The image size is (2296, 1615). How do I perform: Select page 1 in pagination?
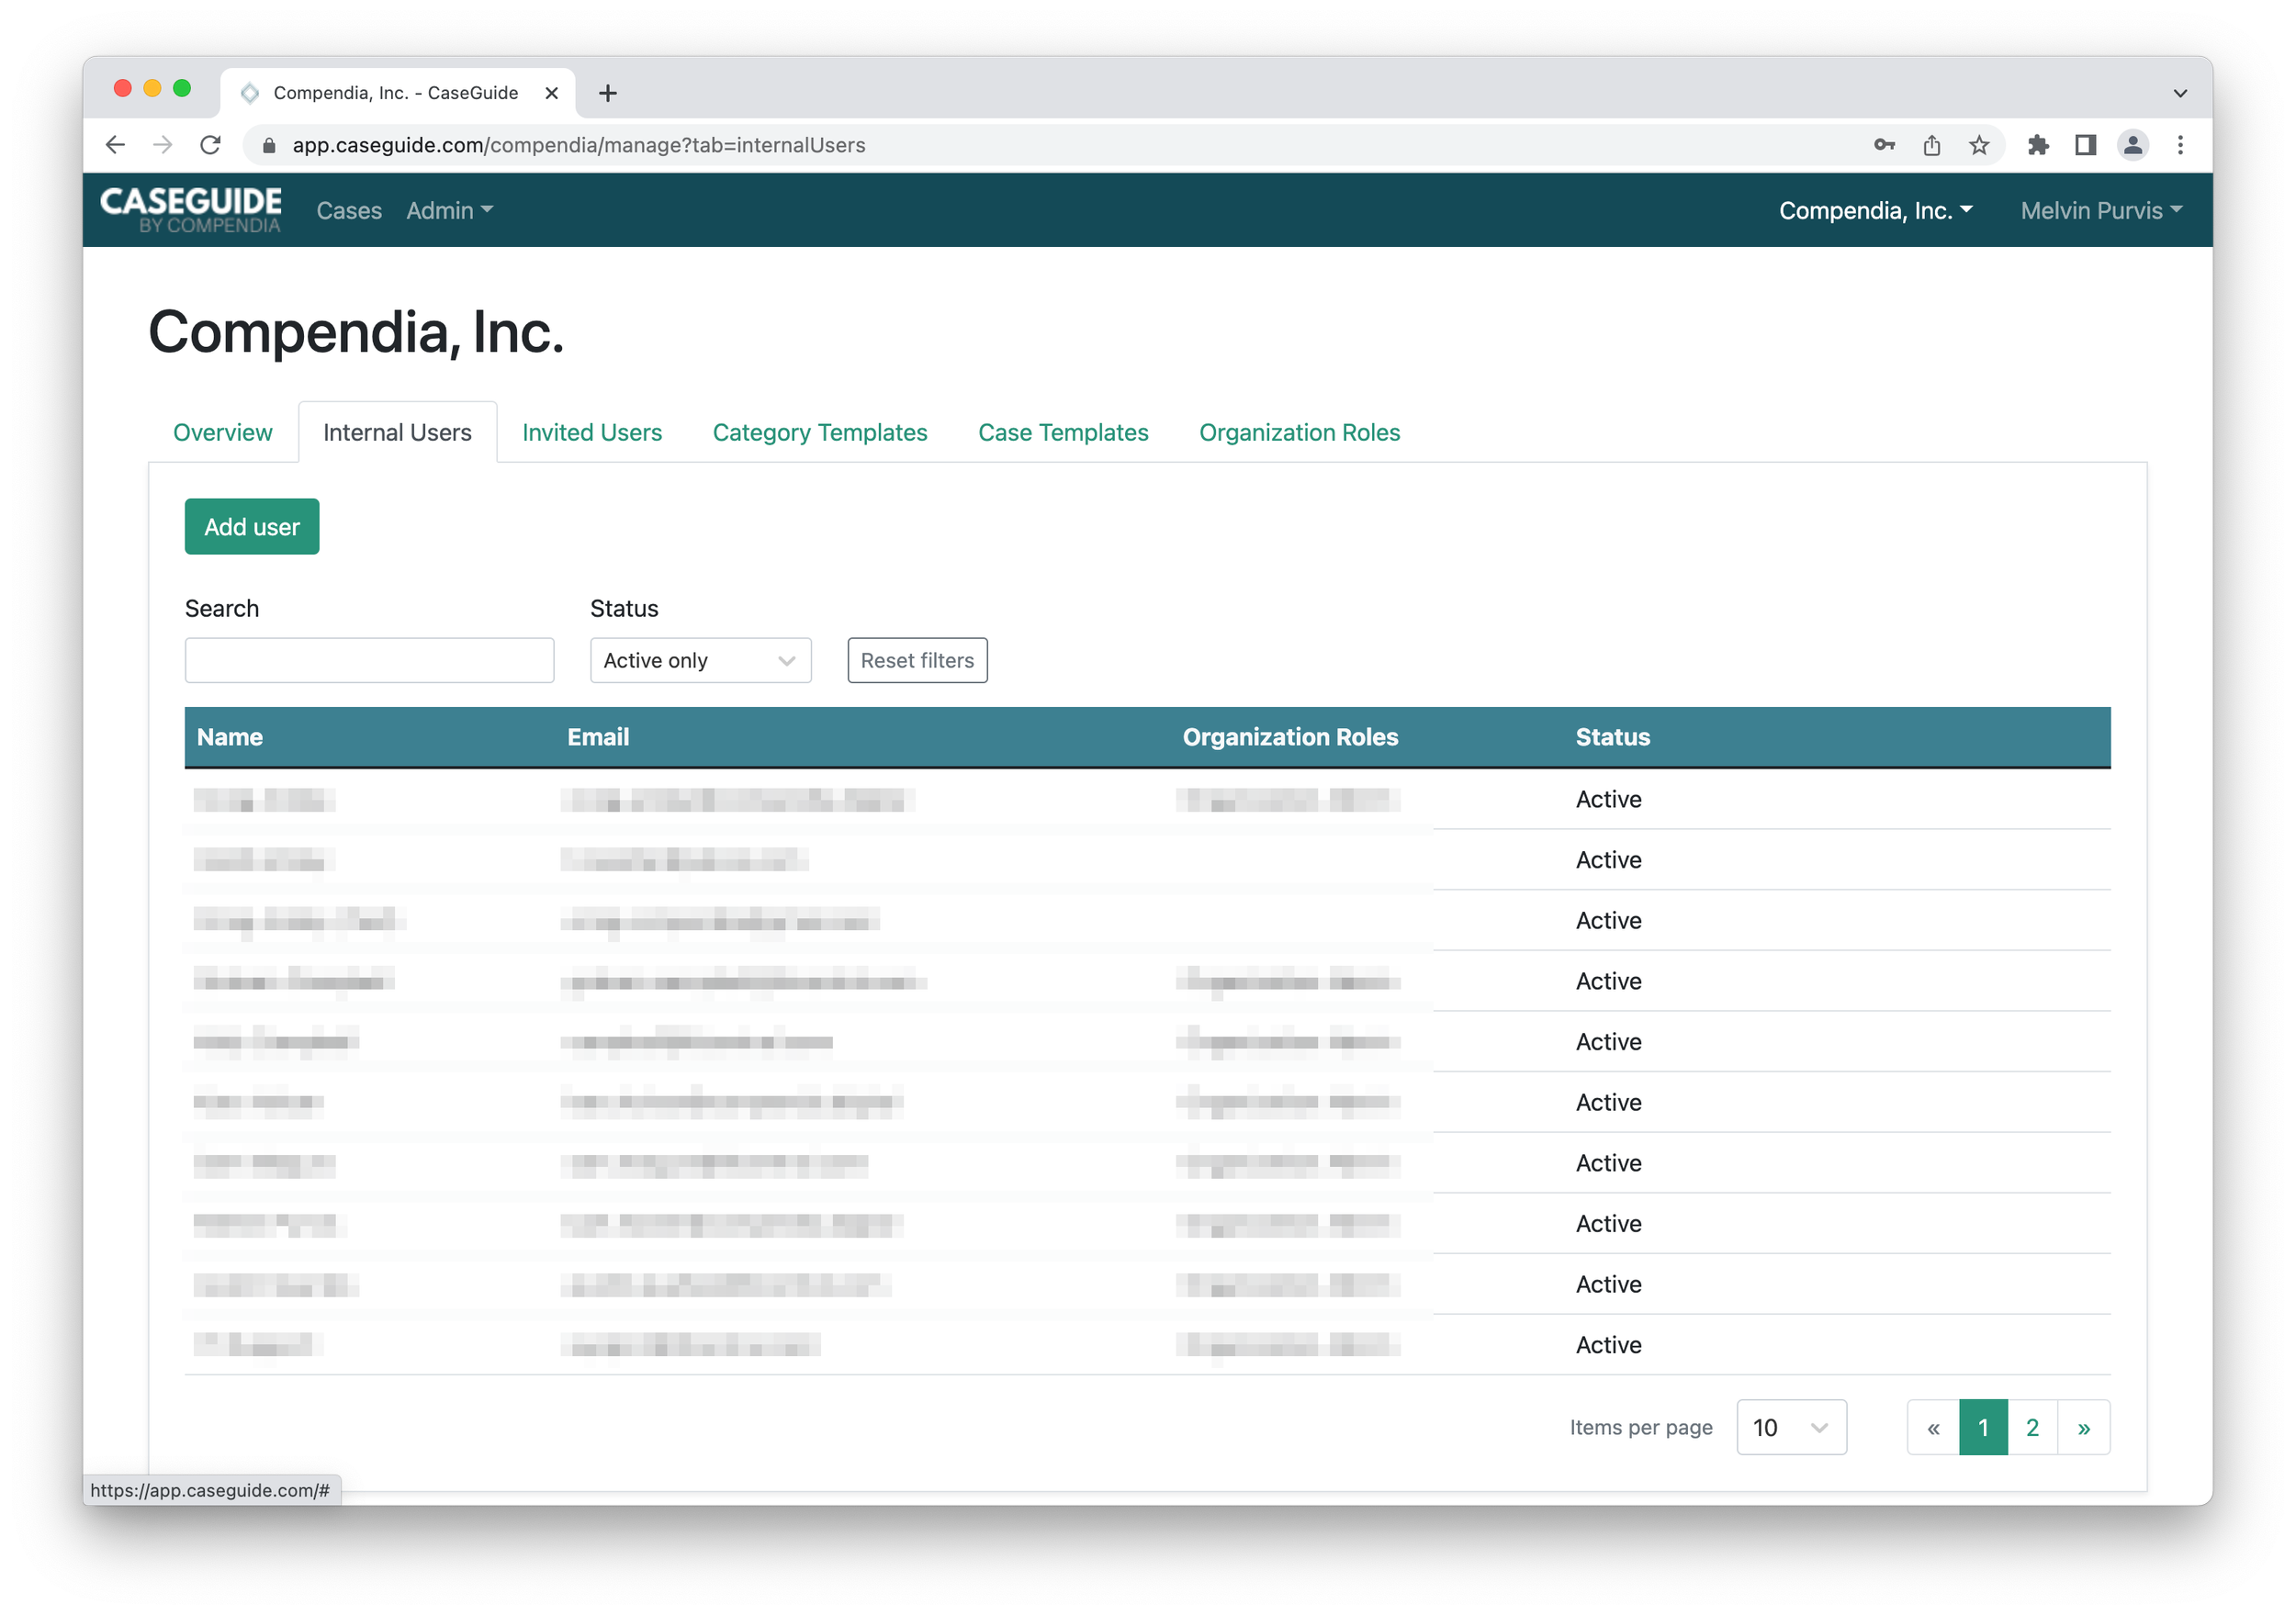[x=1983, y=1427]
